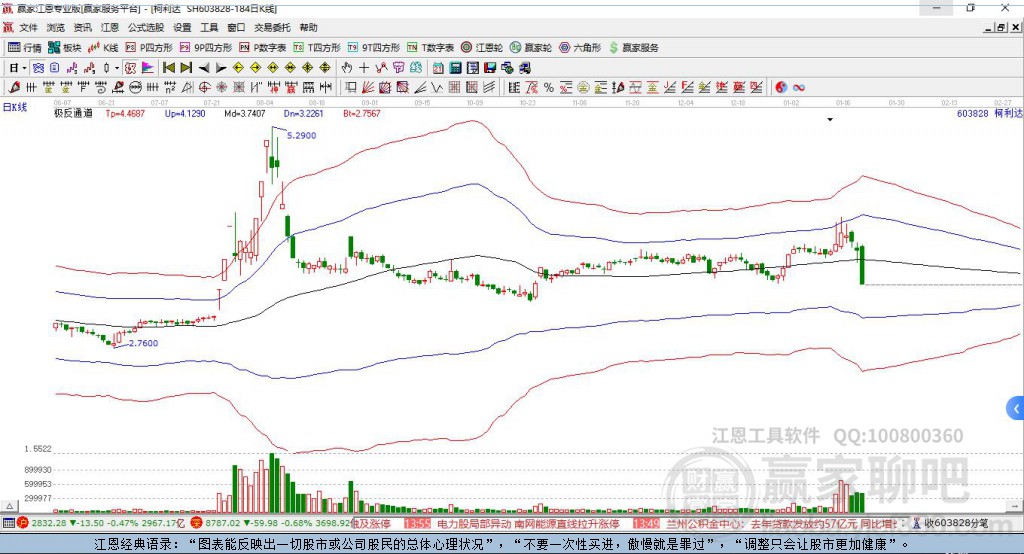Click the 极反通道 indicator label

[x=73, y=114]
